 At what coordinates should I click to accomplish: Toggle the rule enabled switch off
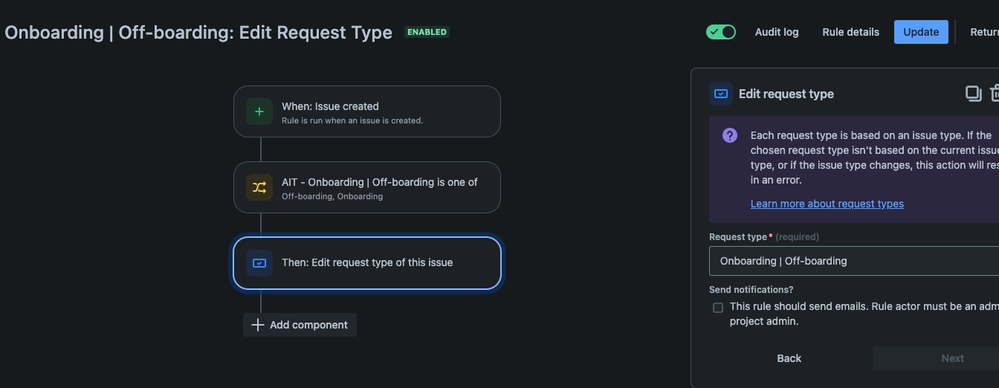pos(721,32)
